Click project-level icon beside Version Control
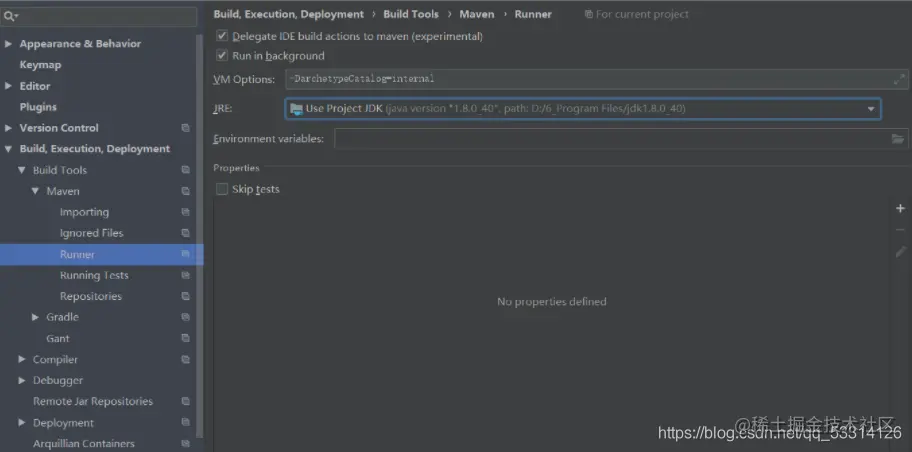 (x=186, y=128)
